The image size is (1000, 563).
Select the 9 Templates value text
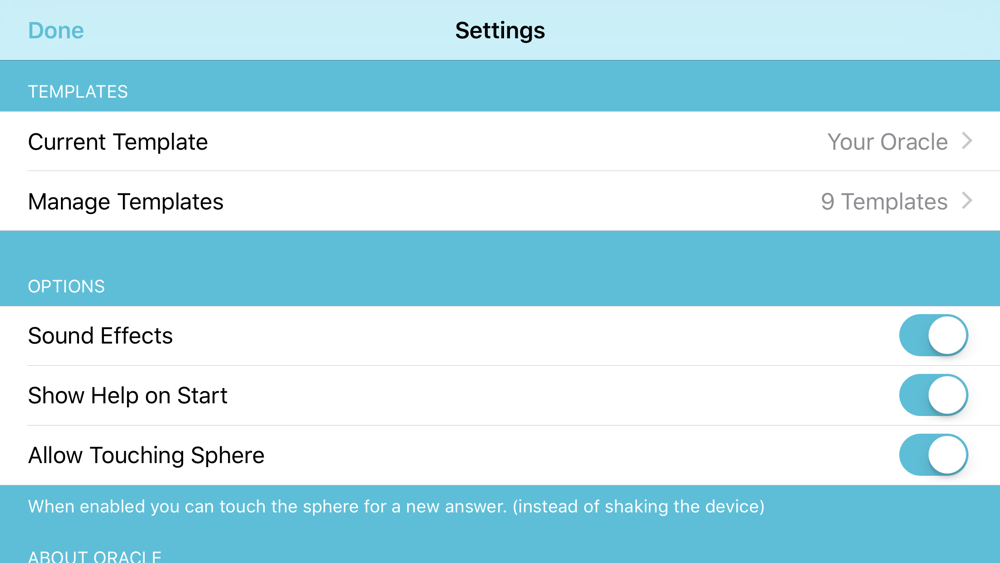[884, 201]
